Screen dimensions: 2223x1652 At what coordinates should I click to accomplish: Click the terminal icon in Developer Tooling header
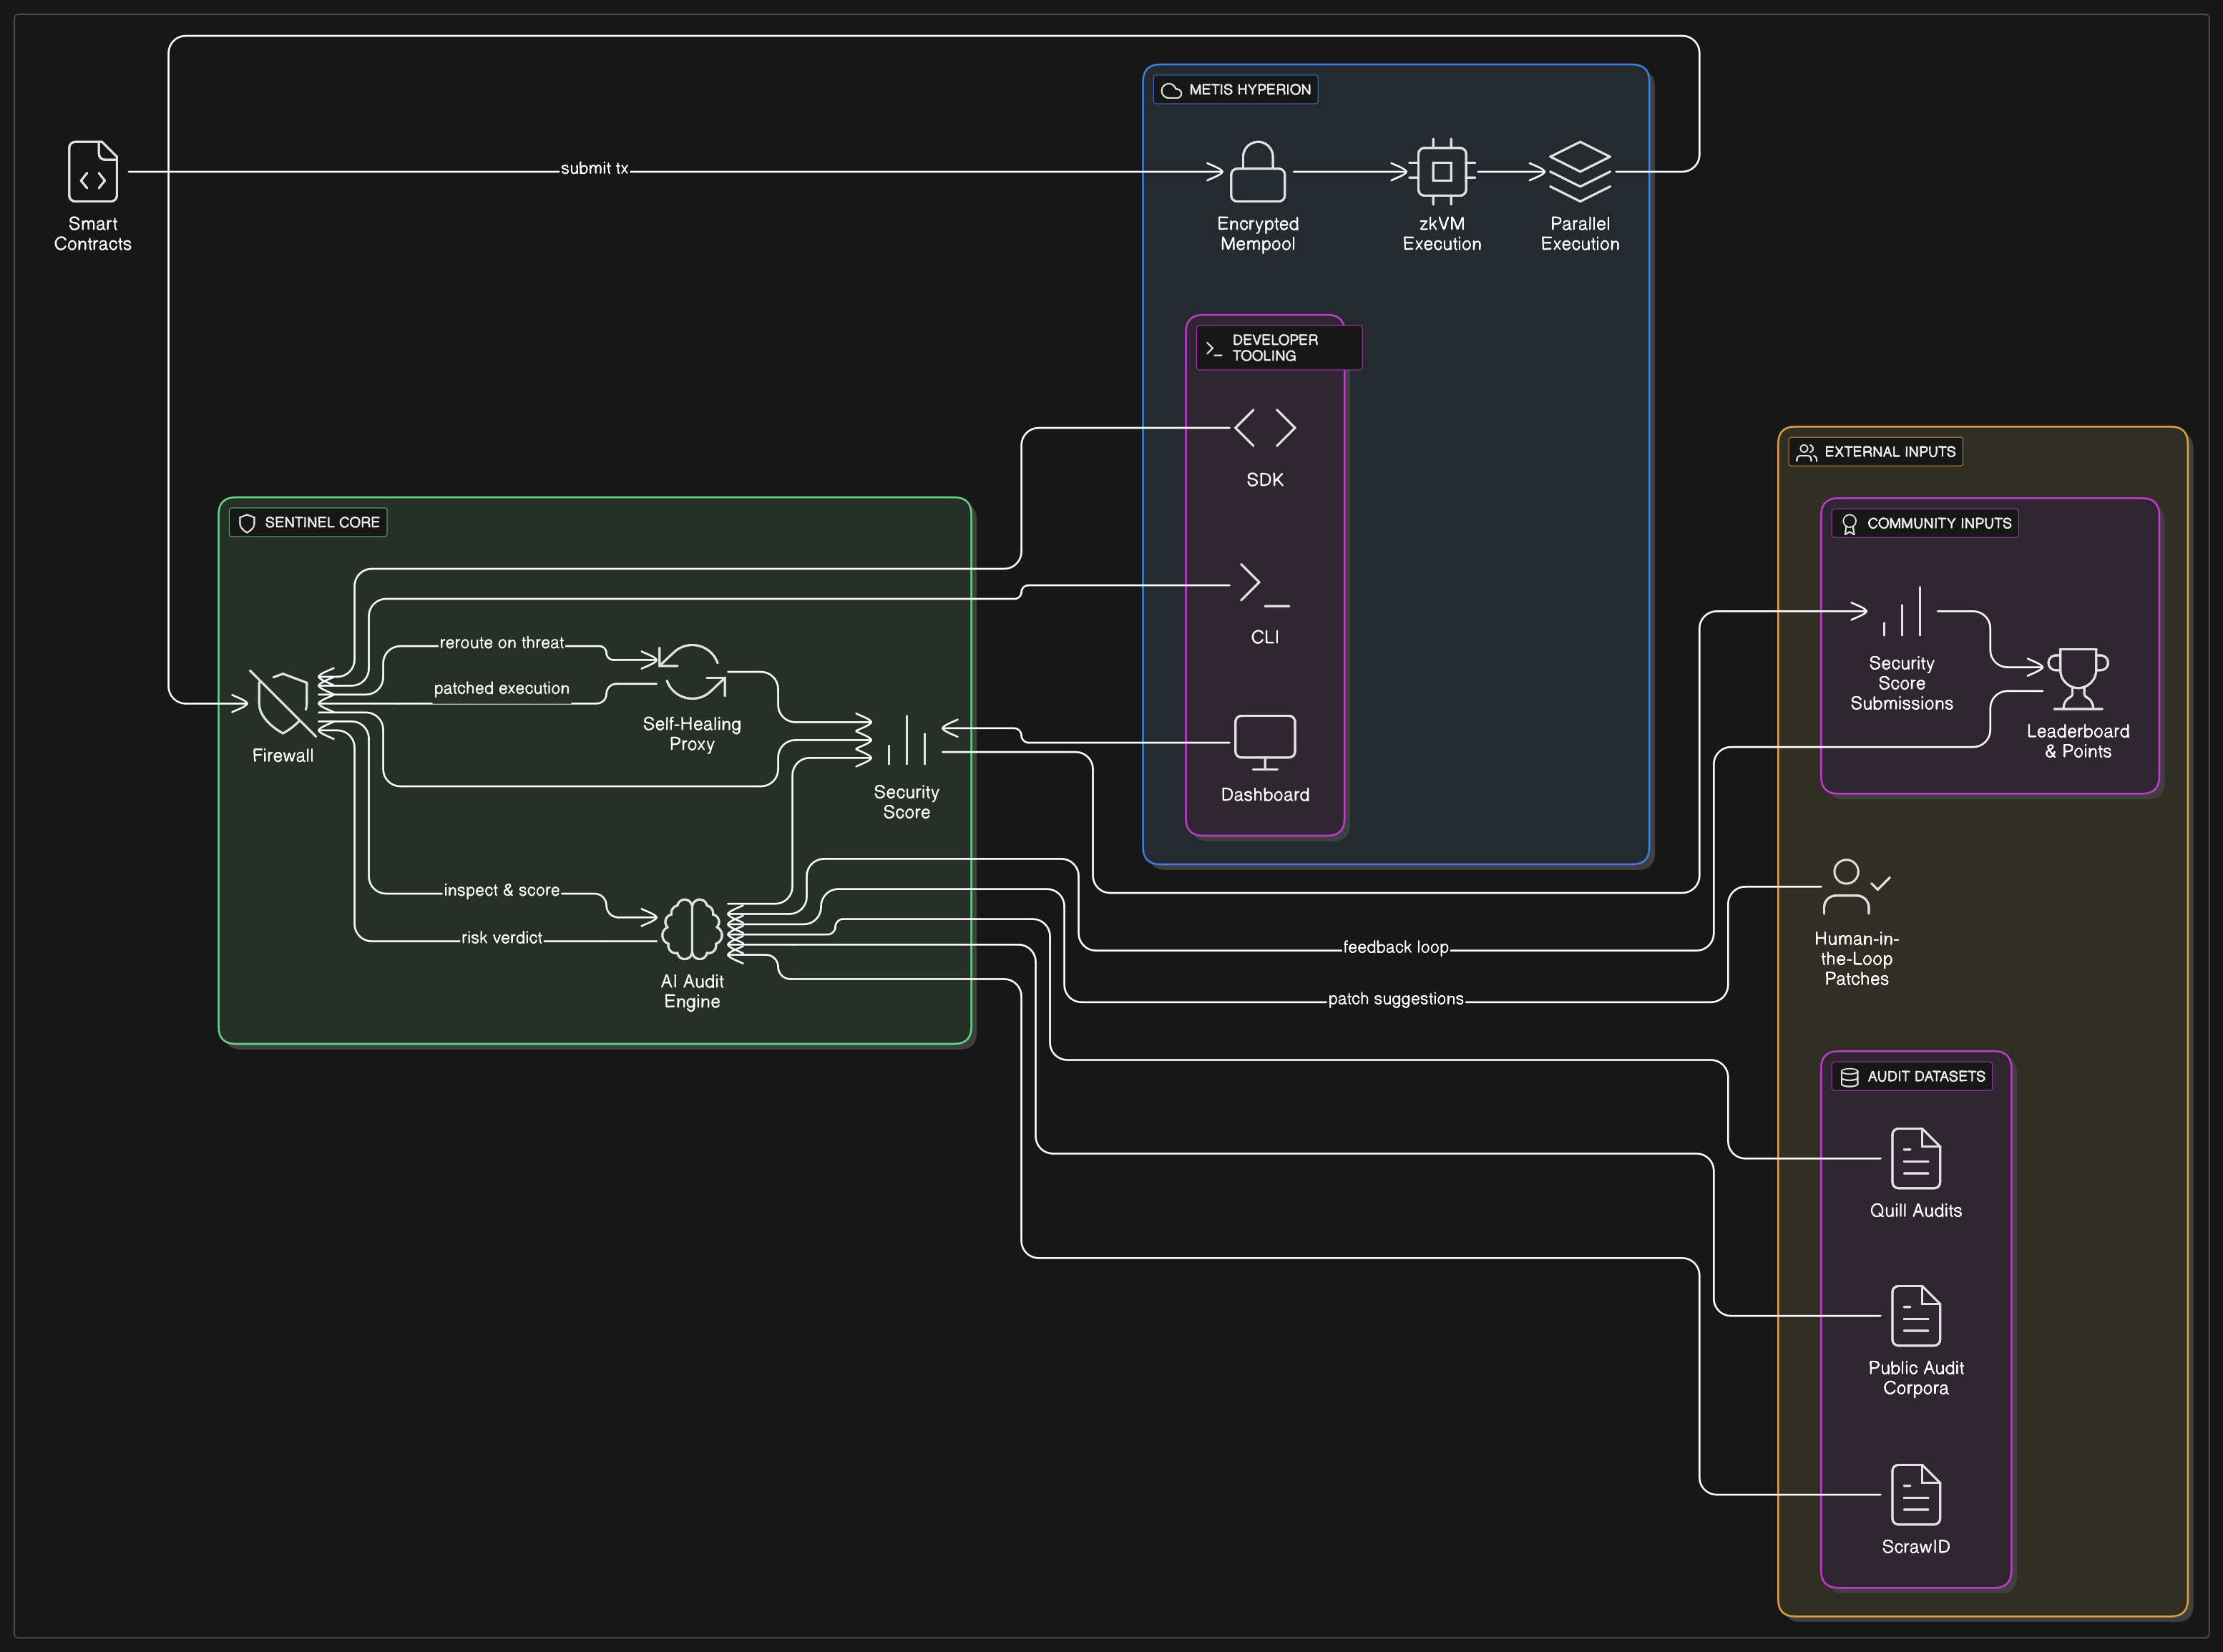[1213, 348]
